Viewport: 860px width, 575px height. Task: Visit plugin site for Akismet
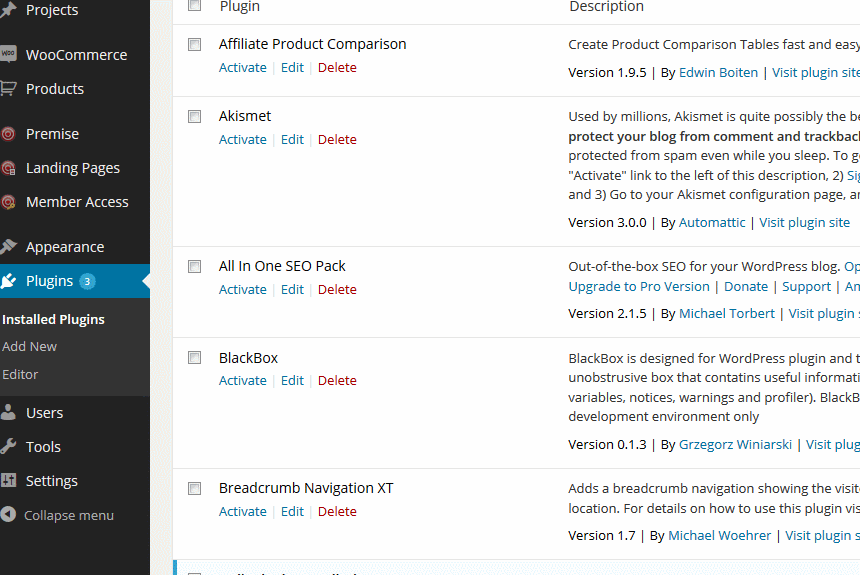(804, 223)
